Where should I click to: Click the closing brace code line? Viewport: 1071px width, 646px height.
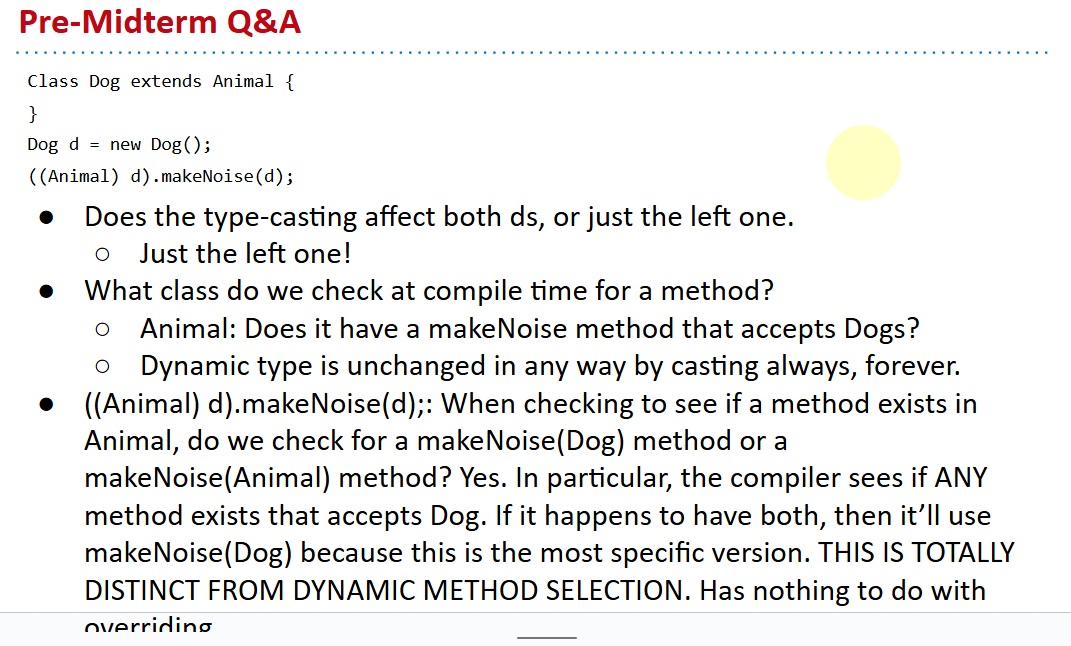tap(32, 113)
